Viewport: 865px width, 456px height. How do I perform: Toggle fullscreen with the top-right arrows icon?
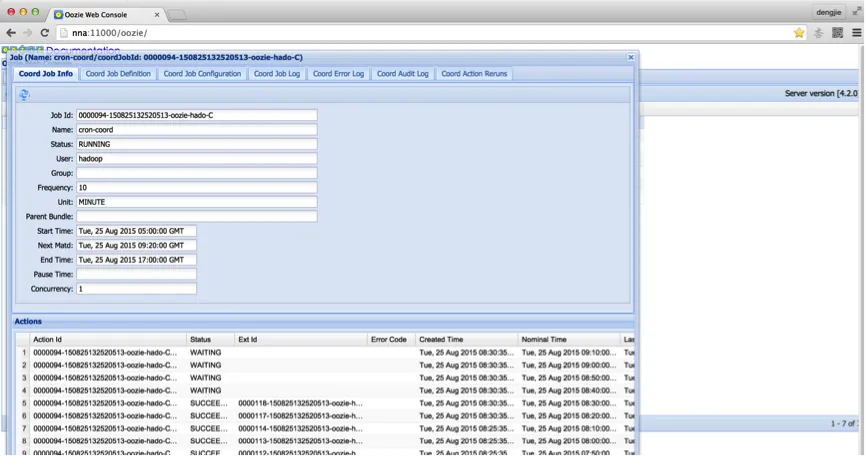pos(857,12)
